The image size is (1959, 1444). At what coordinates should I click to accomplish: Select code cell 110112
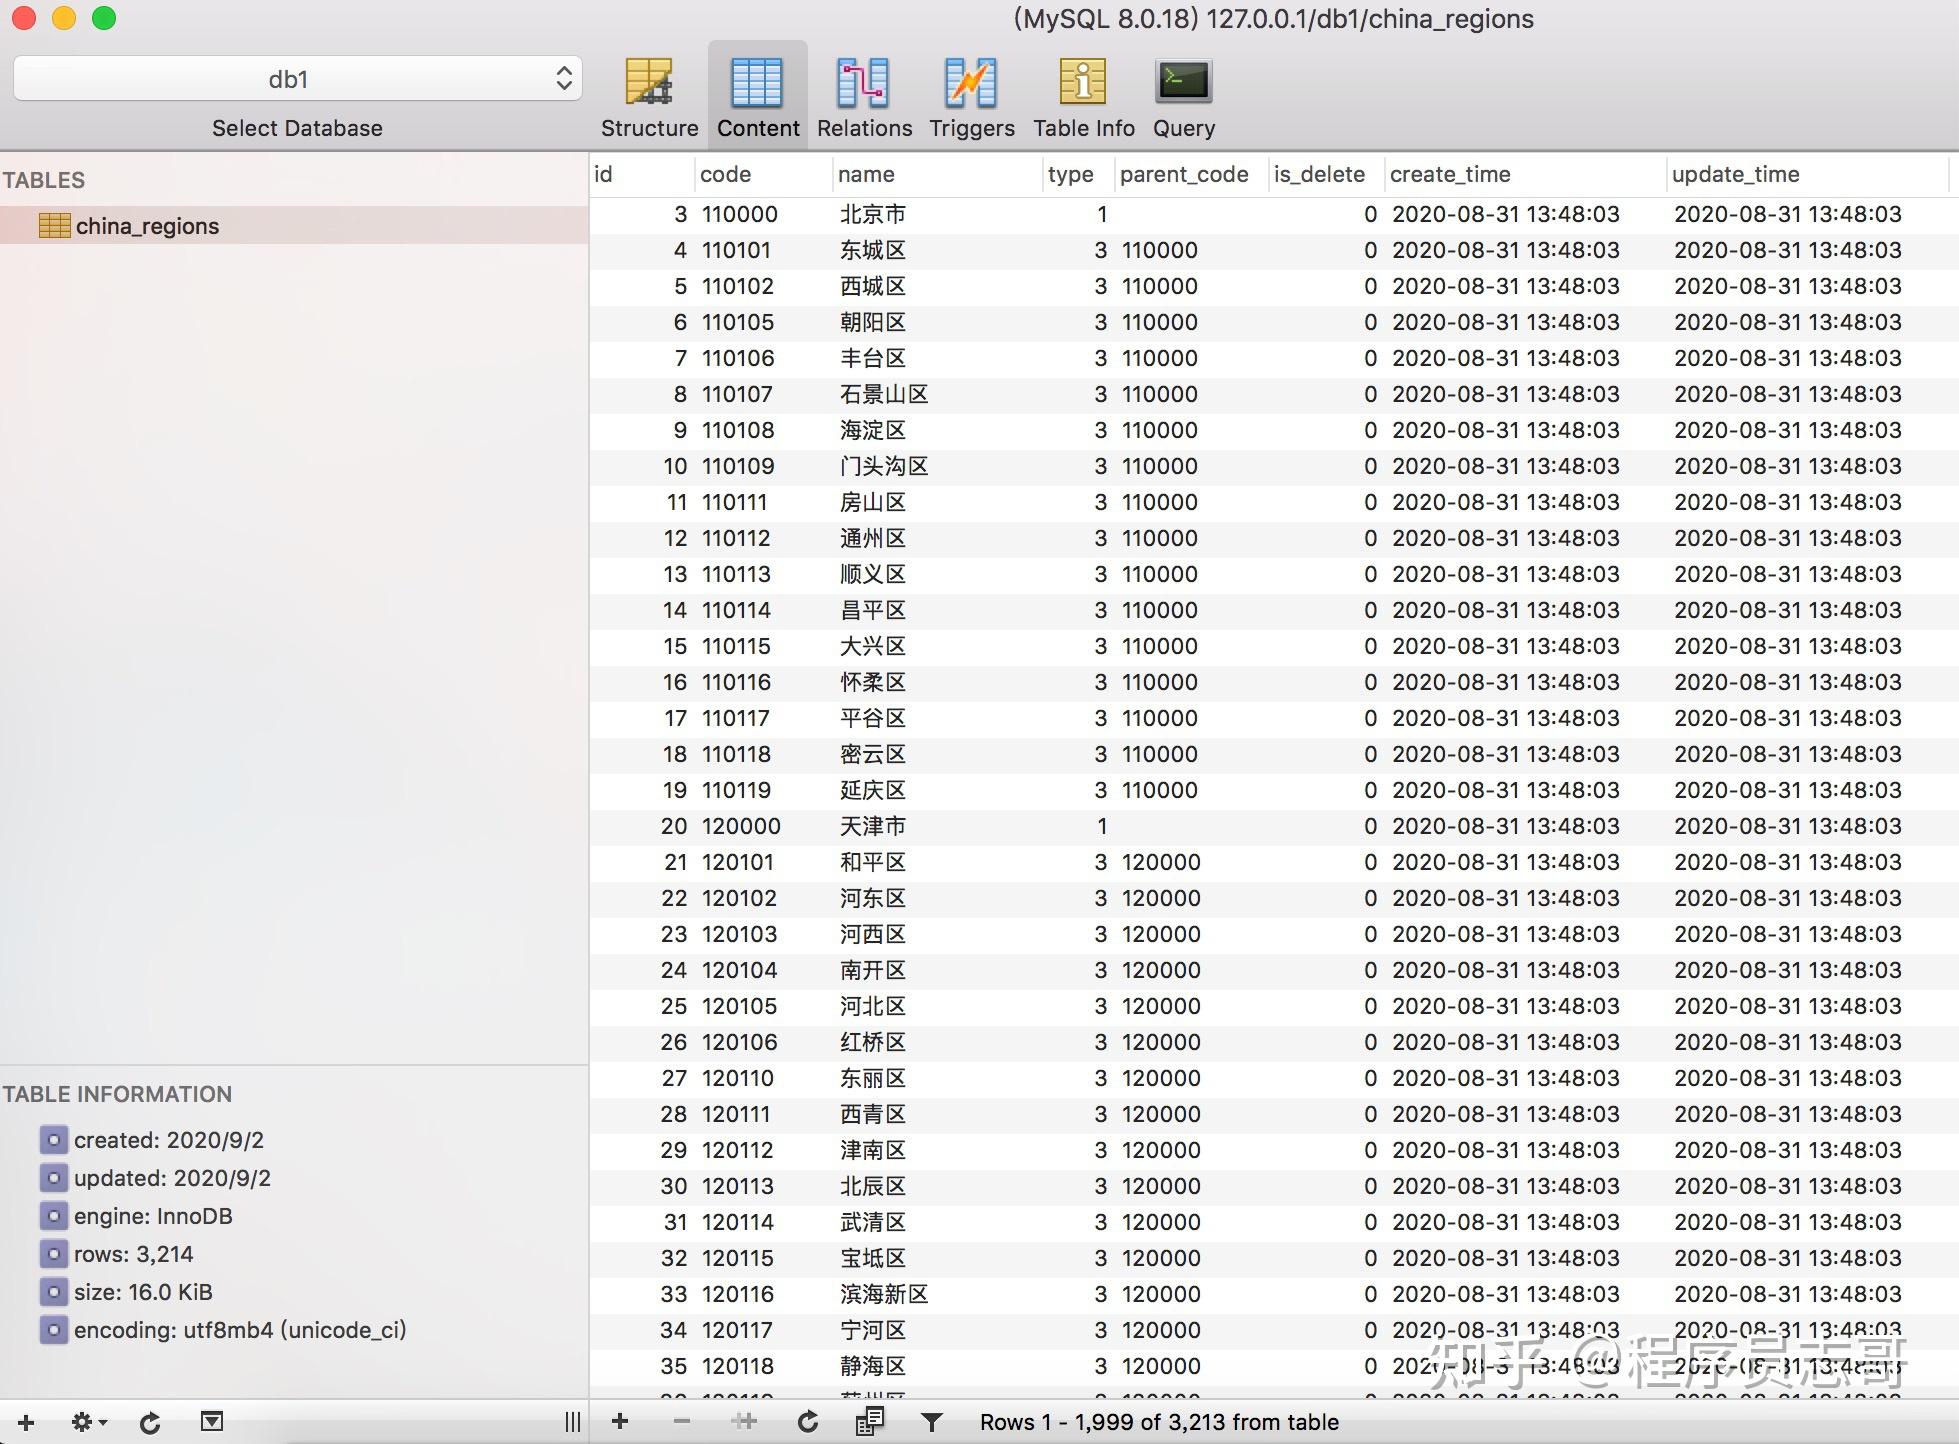click(x=736, y=538)
